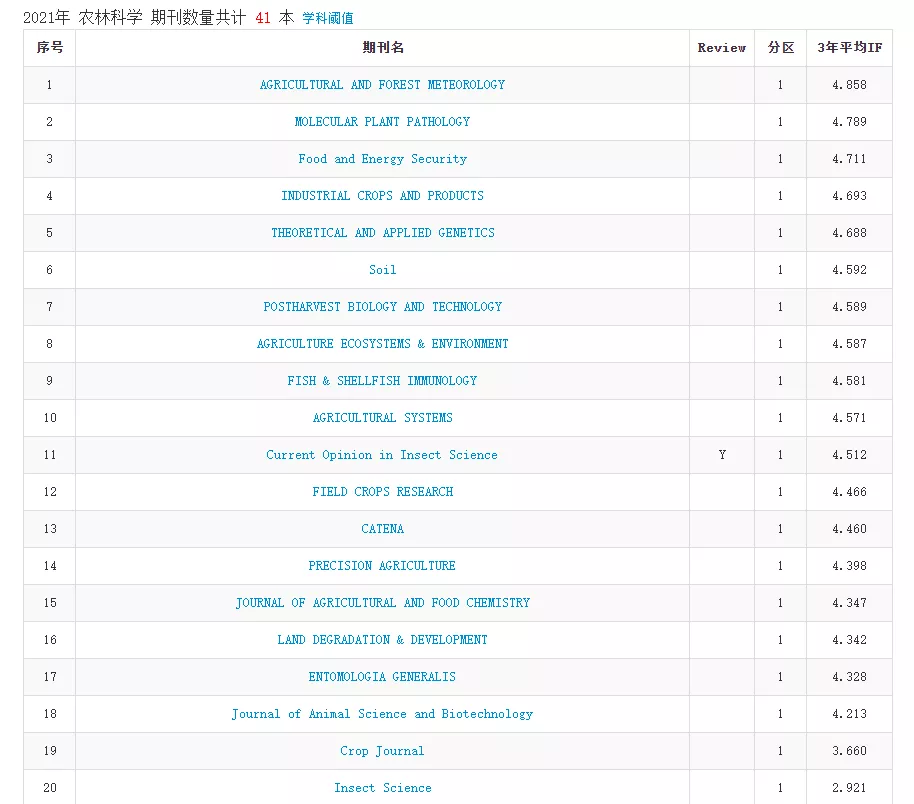Open JOURNAL OF AGRICULTURAL AND FOOD CHEMISTRY
Viewport: 914px width, 804px height.
pyautogui.click(x=382, y=603)
